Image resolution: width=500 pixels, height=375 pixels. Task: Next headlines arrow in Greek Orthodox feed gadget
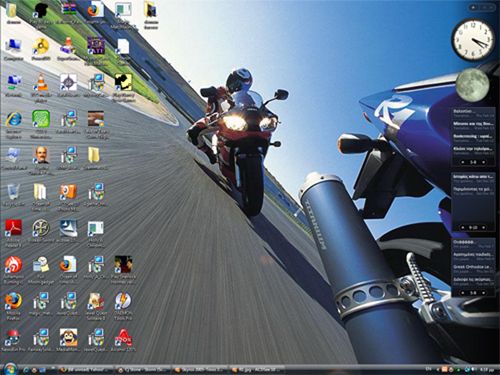[483, 293]
